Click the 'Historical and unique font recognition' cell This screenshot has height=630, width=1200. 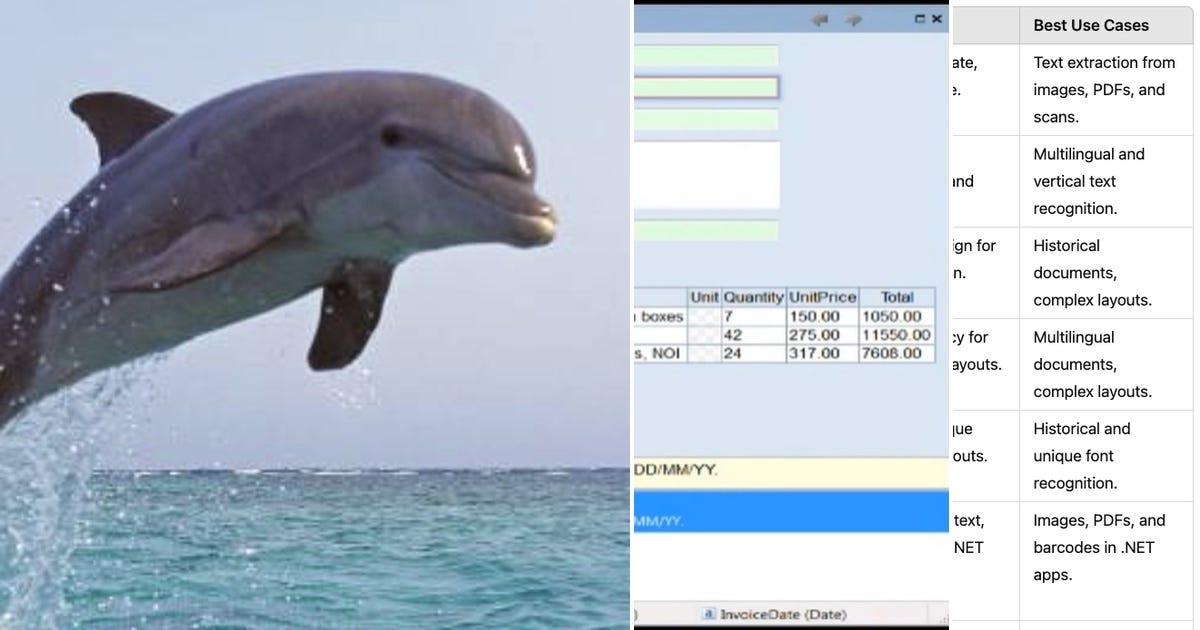(1106, 456)
